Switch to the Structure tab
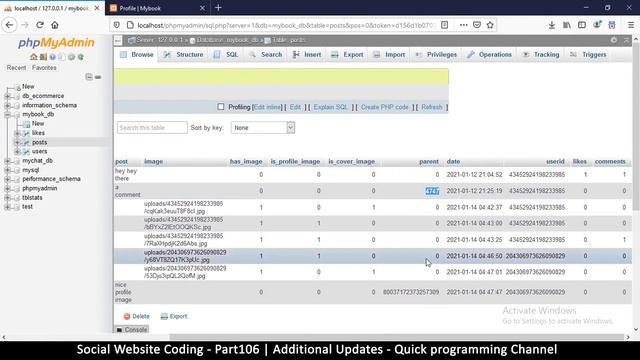 tap(183, 55)
